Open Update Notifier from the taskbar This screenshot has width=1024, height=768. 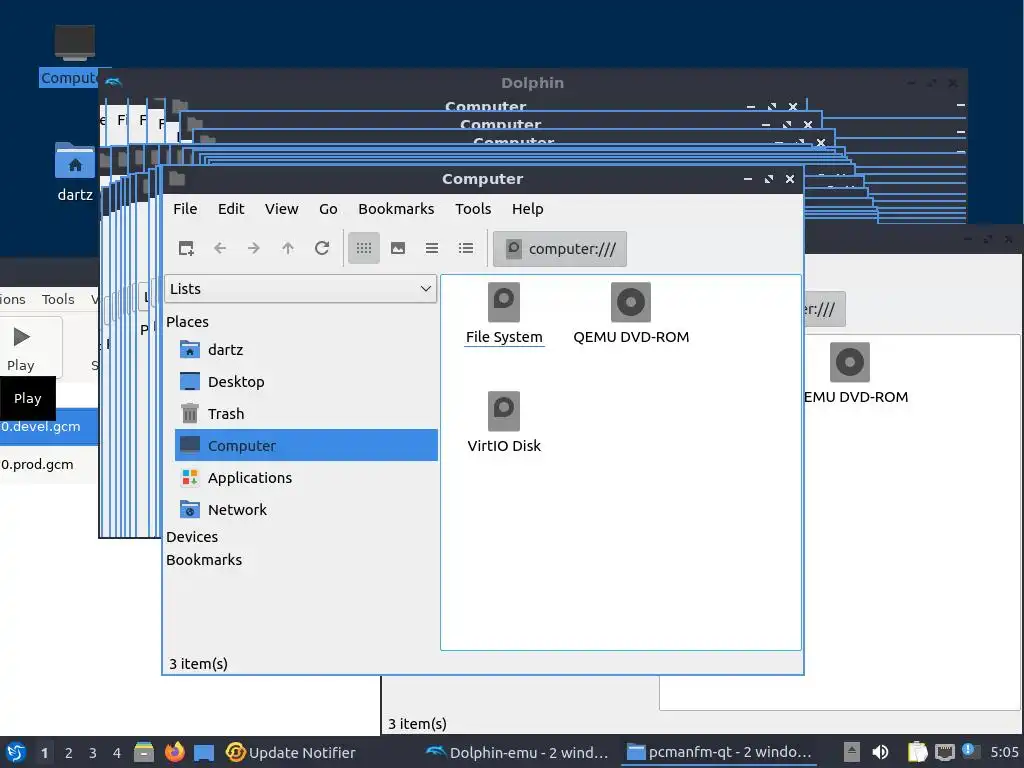point(291,752)
